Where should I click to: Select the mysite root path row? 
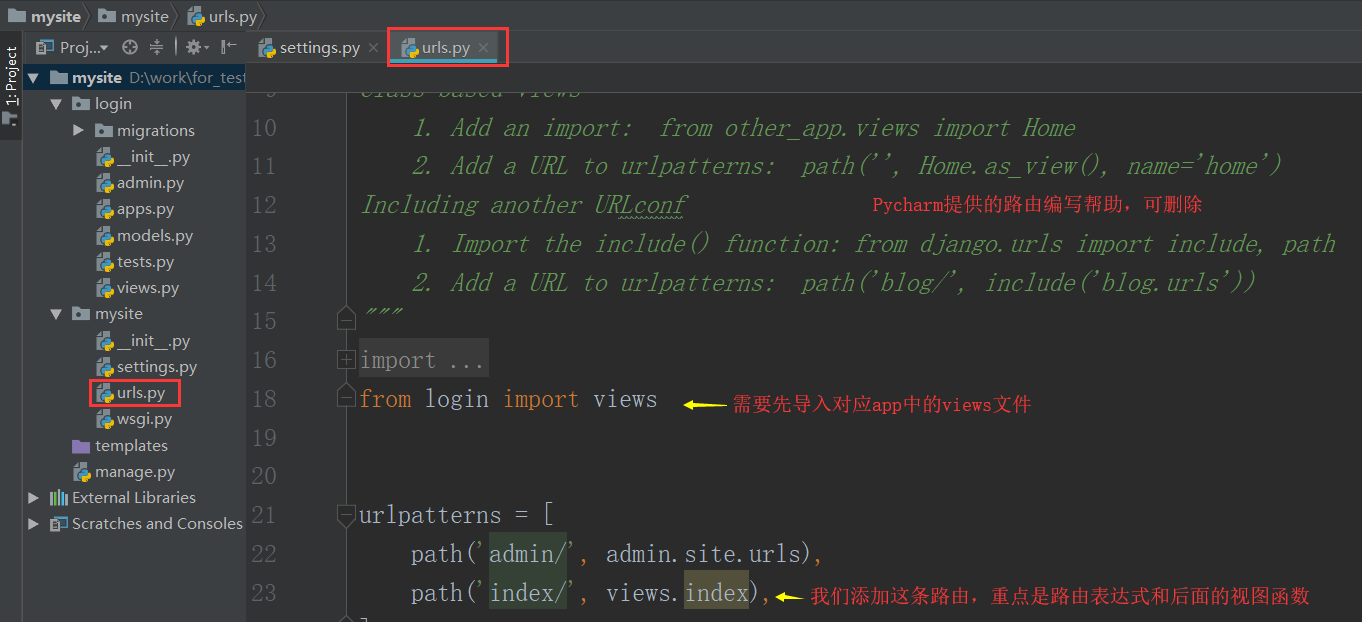click(x=136, y=78)
